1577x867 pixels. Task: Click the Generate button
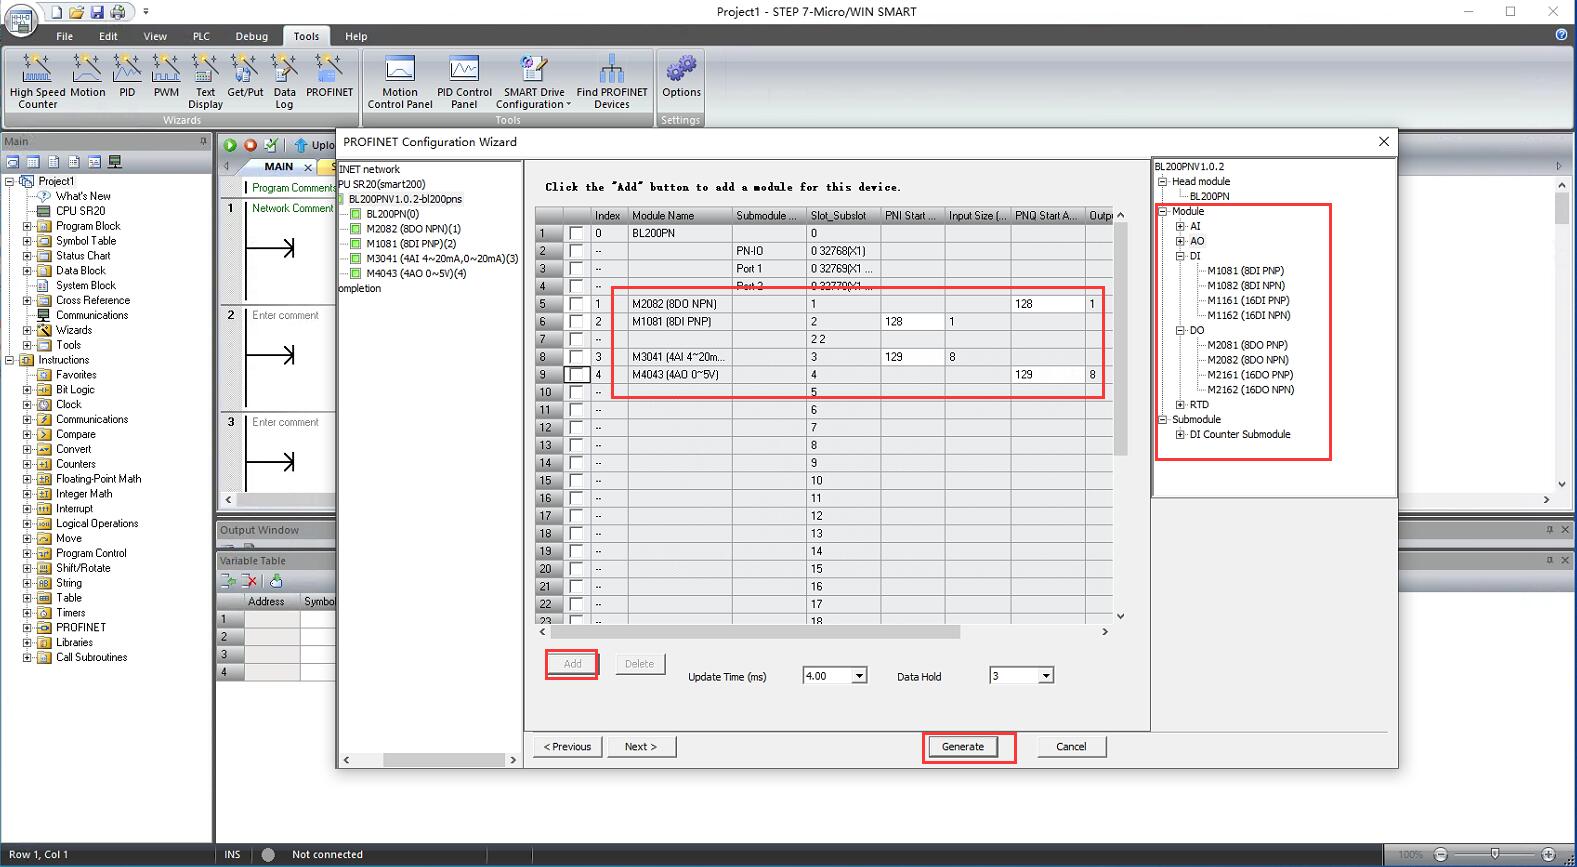pyautogui.click(x=962, y=747)
